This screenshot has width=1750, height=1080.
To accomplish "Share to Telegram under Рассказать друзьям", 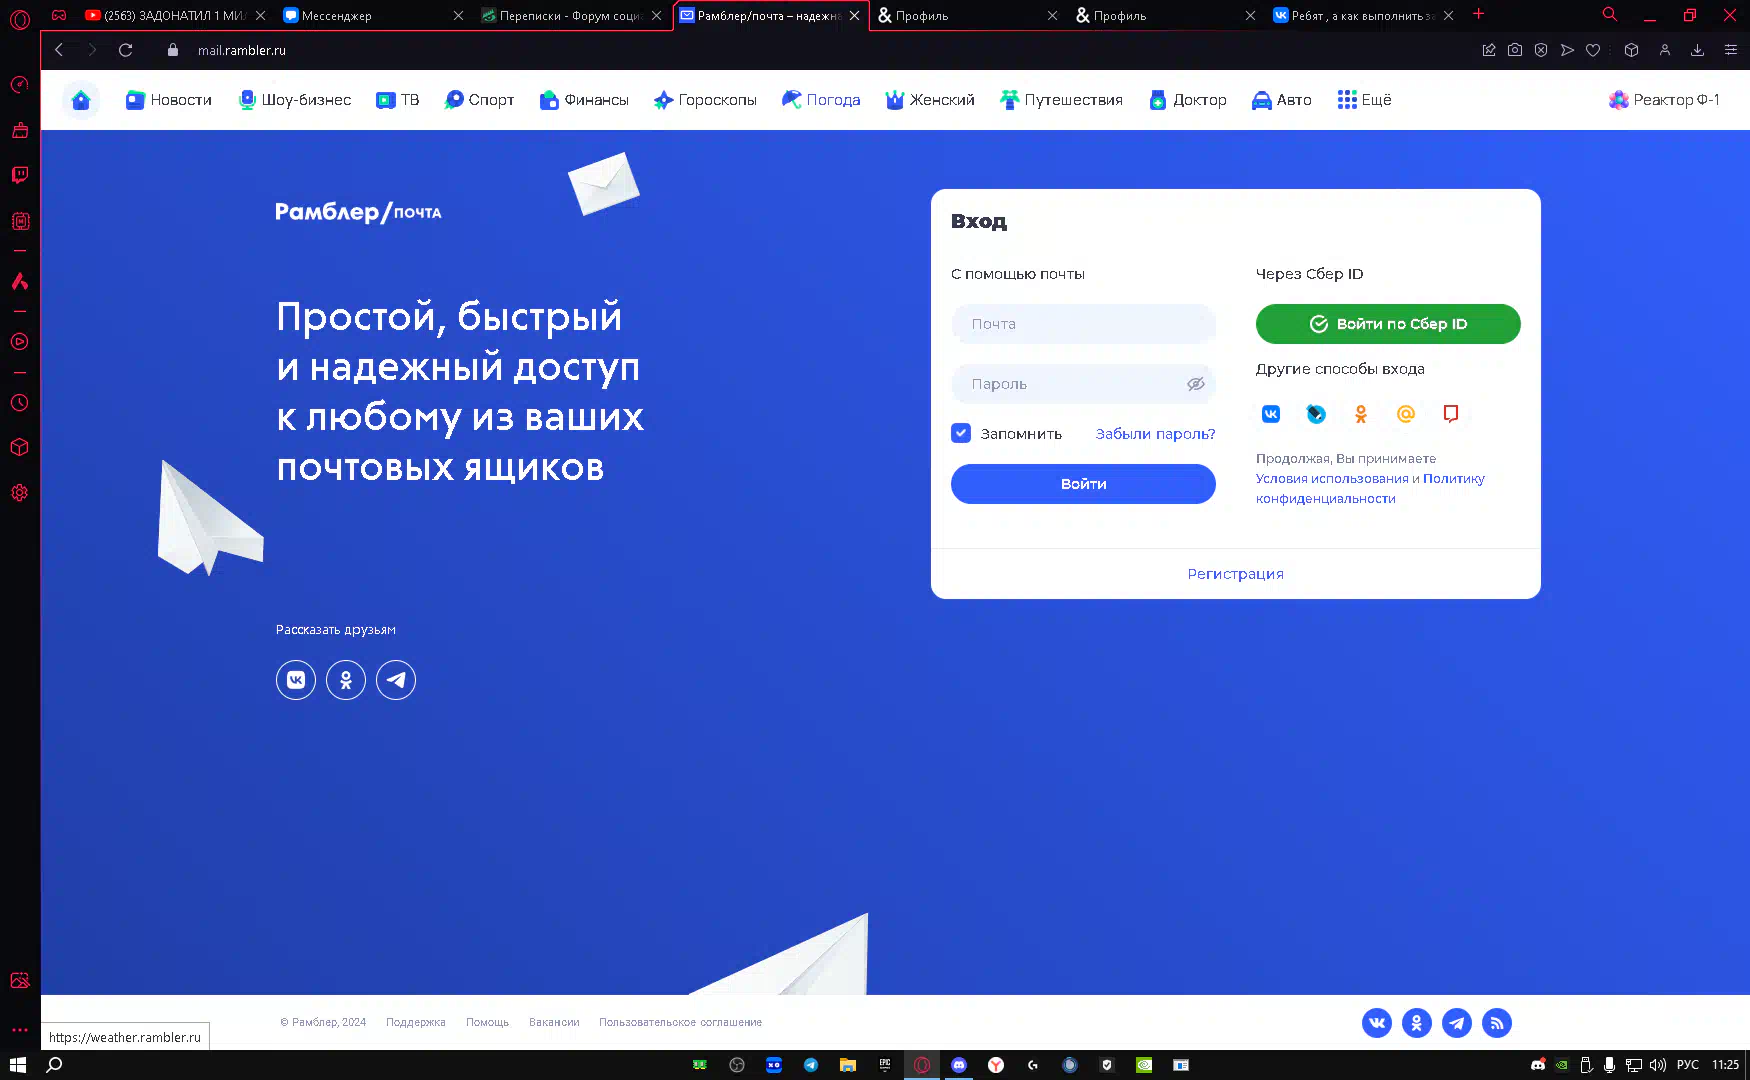I will pyautogui.click(x=396, y=680).
